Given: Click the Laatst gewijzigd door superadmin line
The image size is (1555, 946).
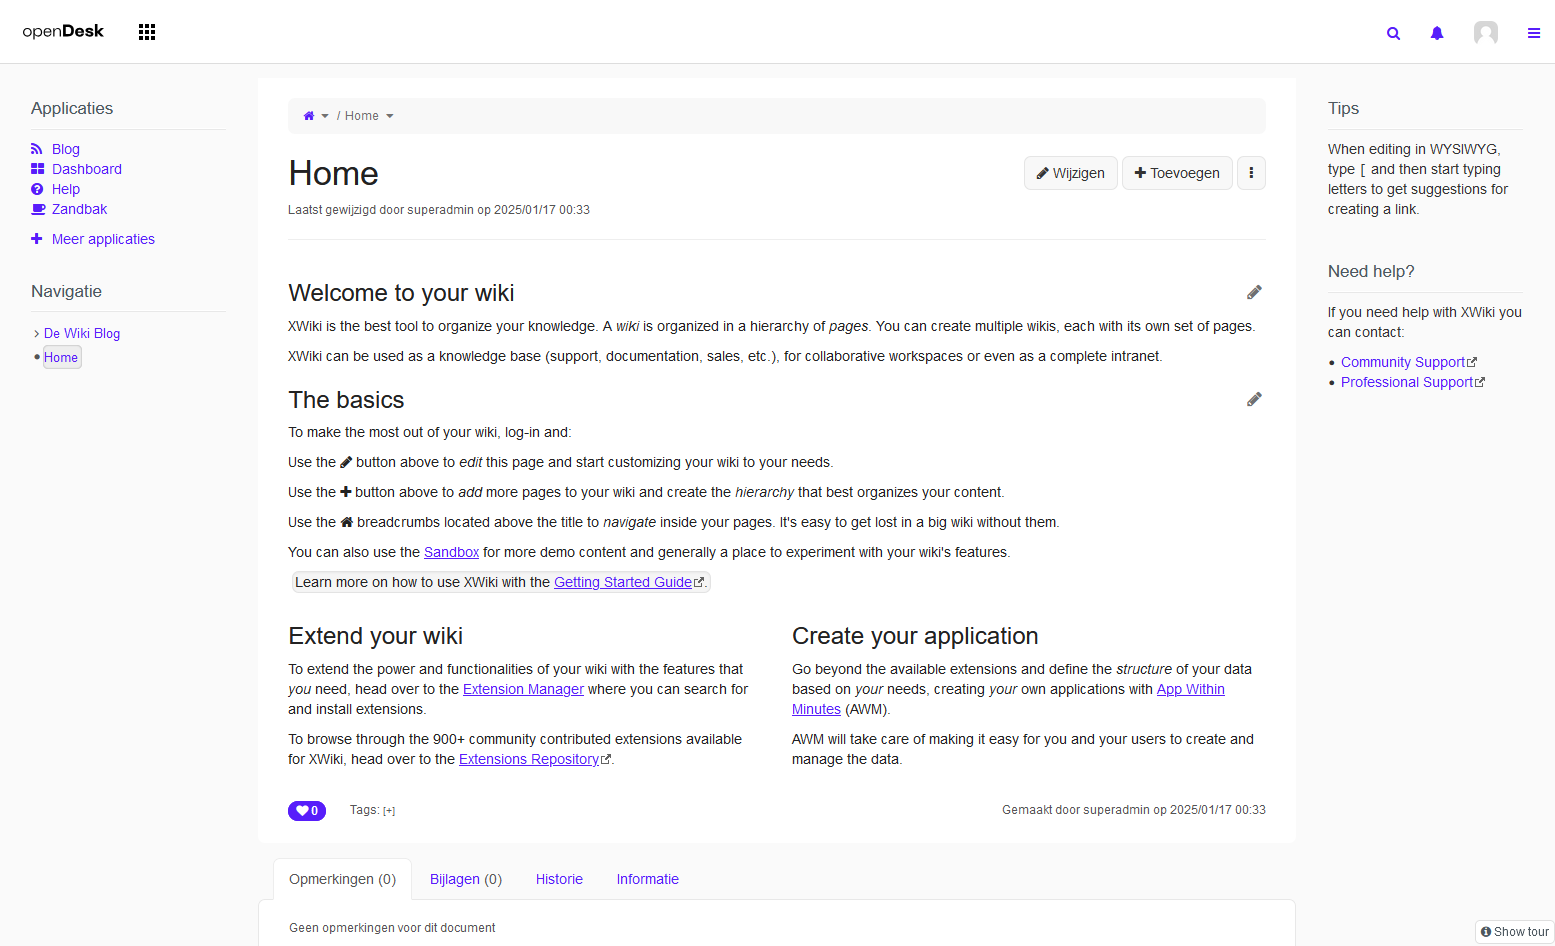Looking at the screenshot, I should click(439, 210).
